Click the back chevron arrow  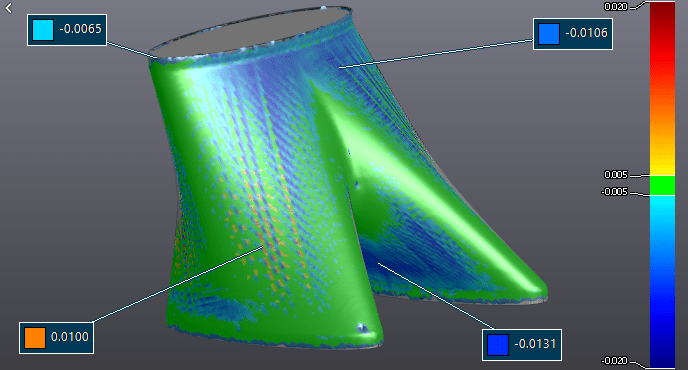pyautogui.click(x=9, y=8)
